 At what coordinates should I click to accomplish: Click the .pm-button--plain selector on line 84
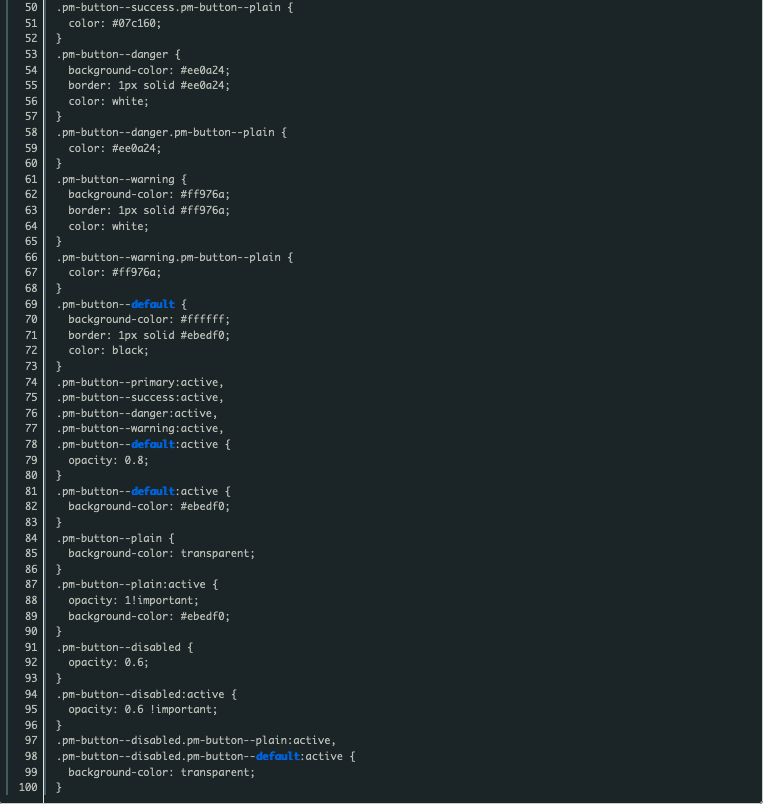point(109,538)
